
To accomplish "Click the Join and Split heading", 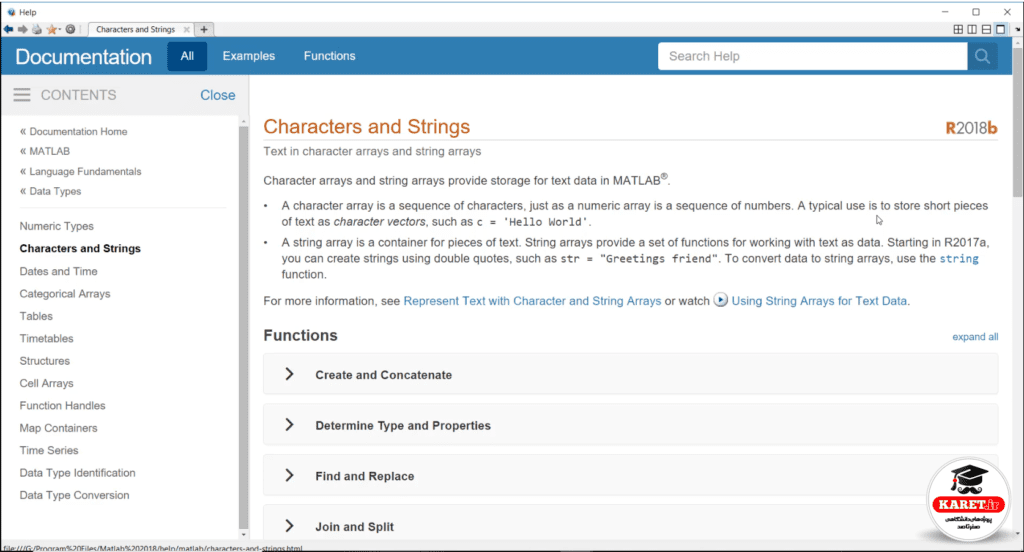I will pos(355,527).
